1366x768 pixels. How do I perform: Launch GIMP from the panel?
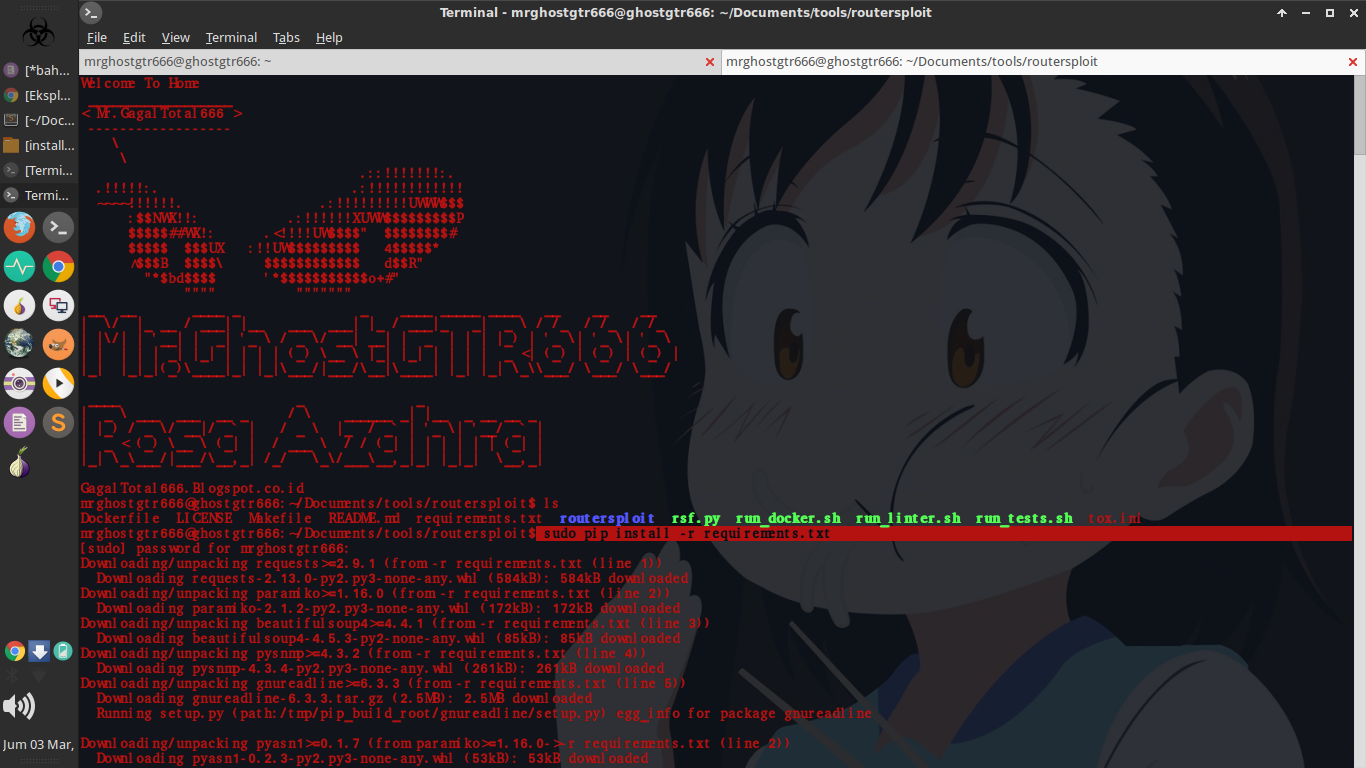coord(58,344)
